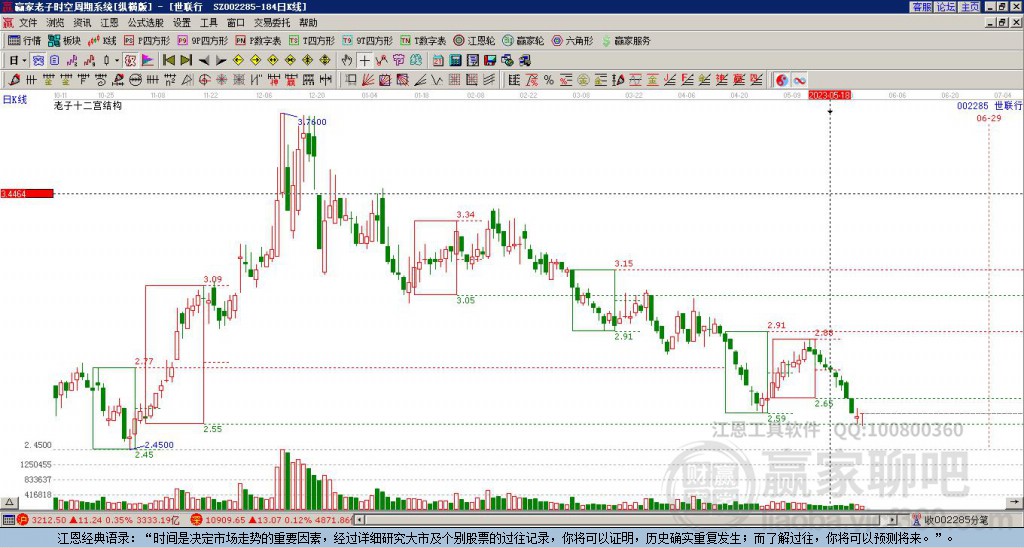Jump to first bar green arrow icon
Screen dimensions: 1024x548
[168, 60]
